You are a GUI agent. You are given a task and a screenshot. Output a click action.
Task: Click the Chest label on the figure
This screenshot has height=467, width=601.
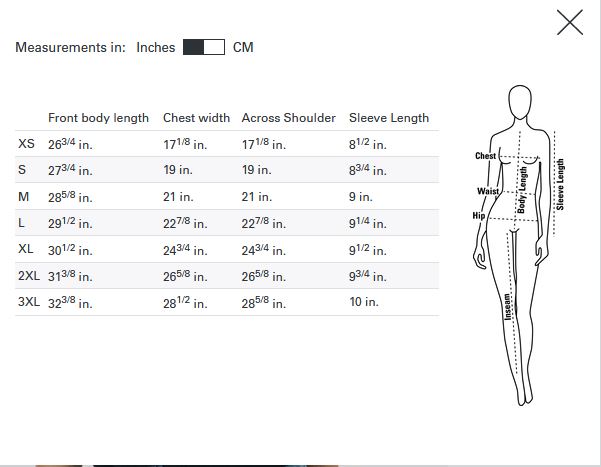(x=485, y=156)
